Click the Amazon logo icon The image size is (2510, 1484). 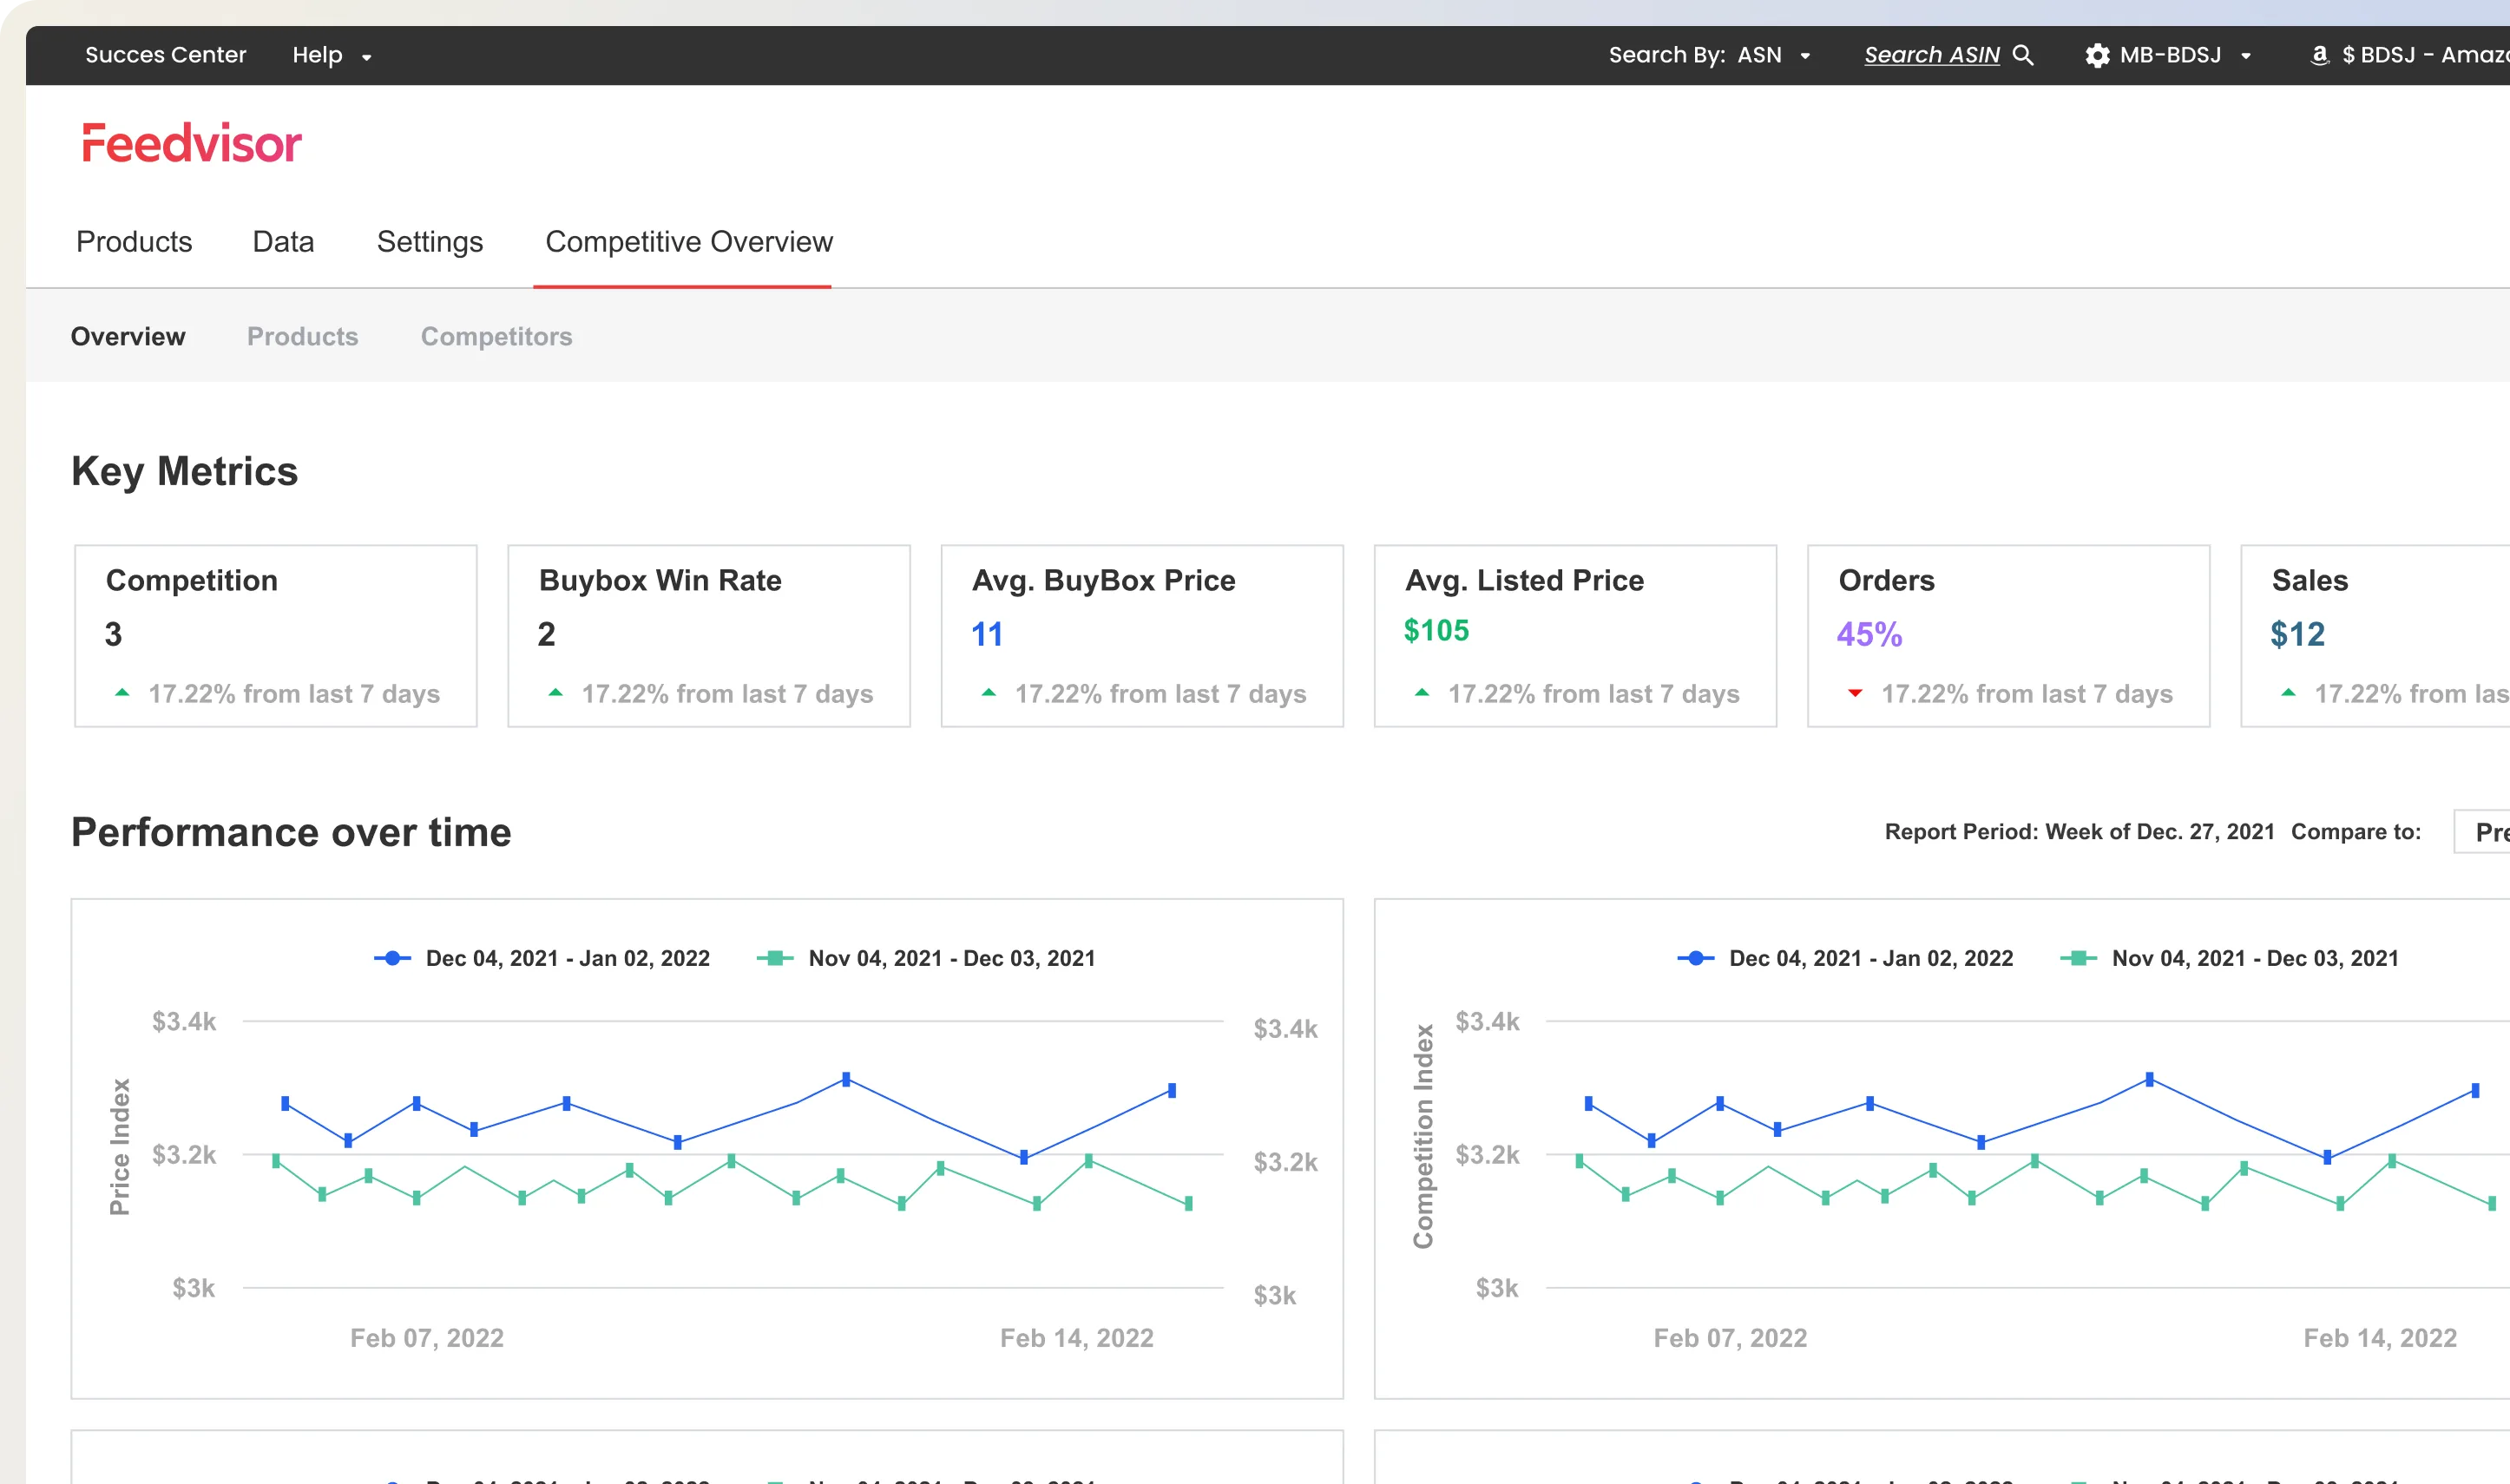click(2320, 55)
